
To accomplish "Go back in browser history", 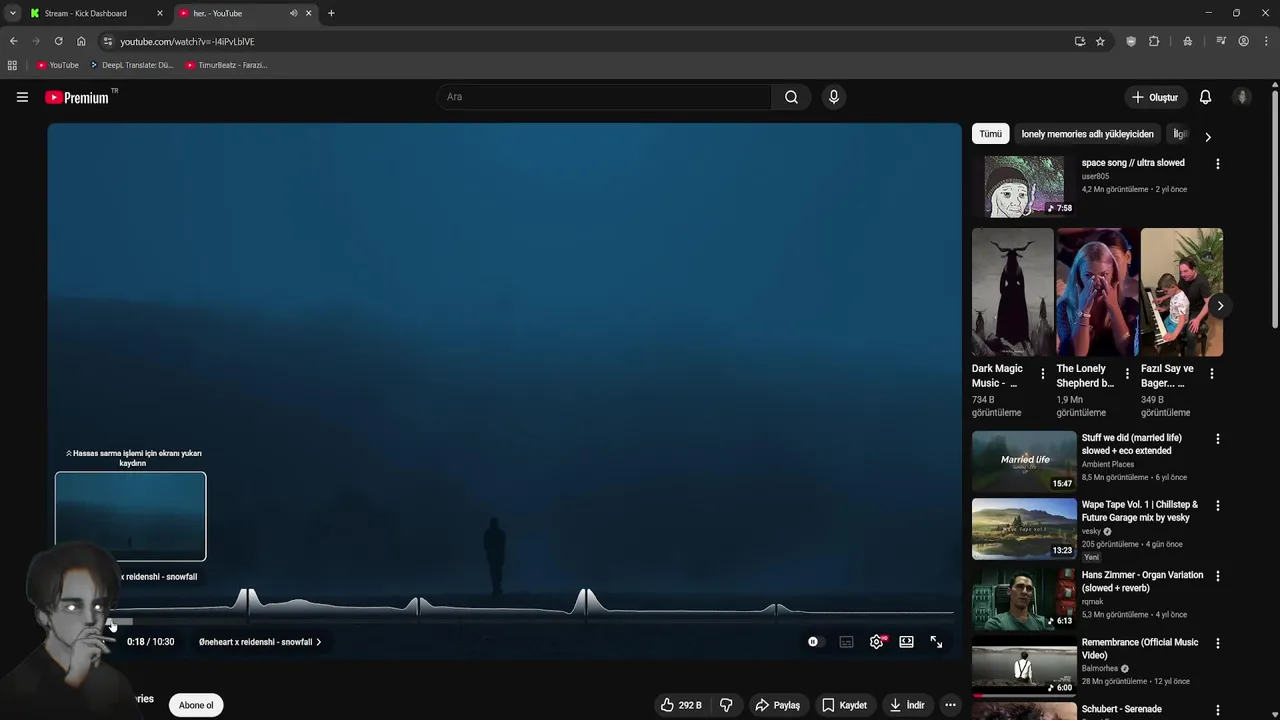I will click(x=13, y=41).
